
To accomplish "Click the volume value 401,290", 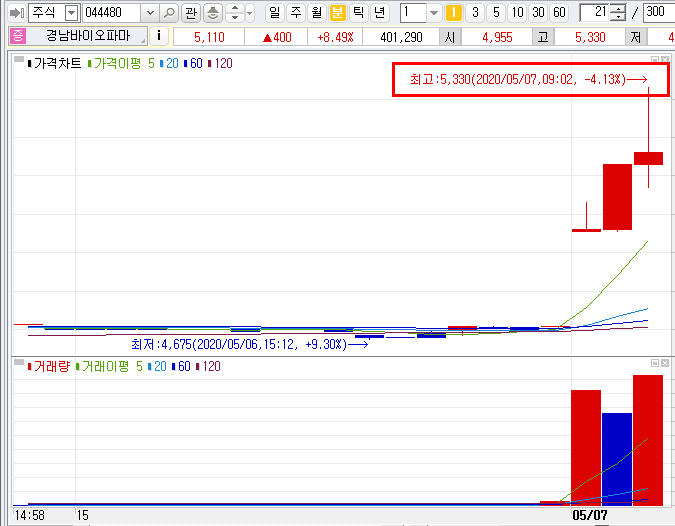I will [x=401, y=37].
